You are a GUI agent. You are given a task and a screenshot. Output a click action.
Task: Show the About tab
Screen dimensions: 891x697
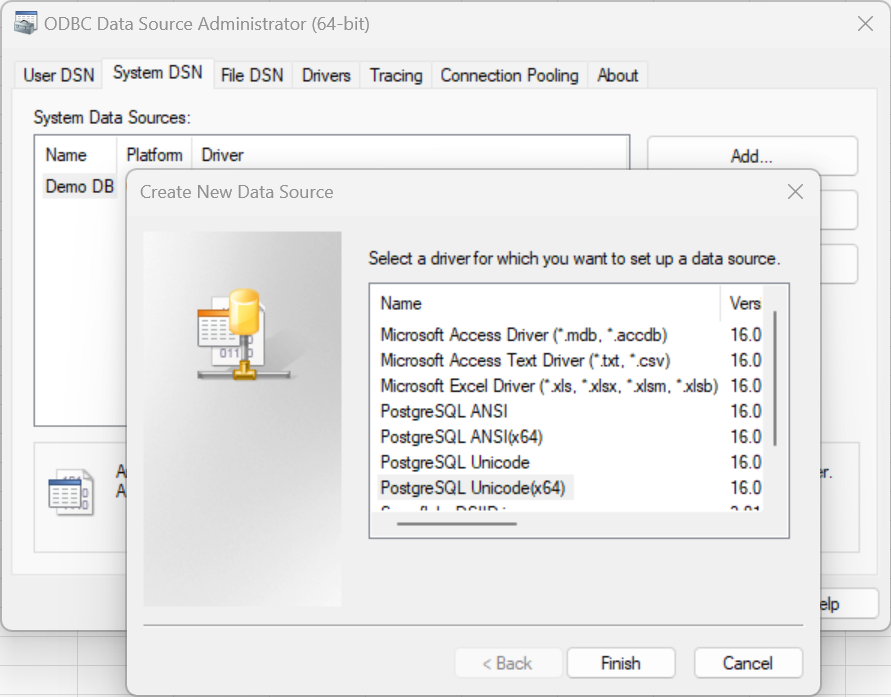point(617,75)
